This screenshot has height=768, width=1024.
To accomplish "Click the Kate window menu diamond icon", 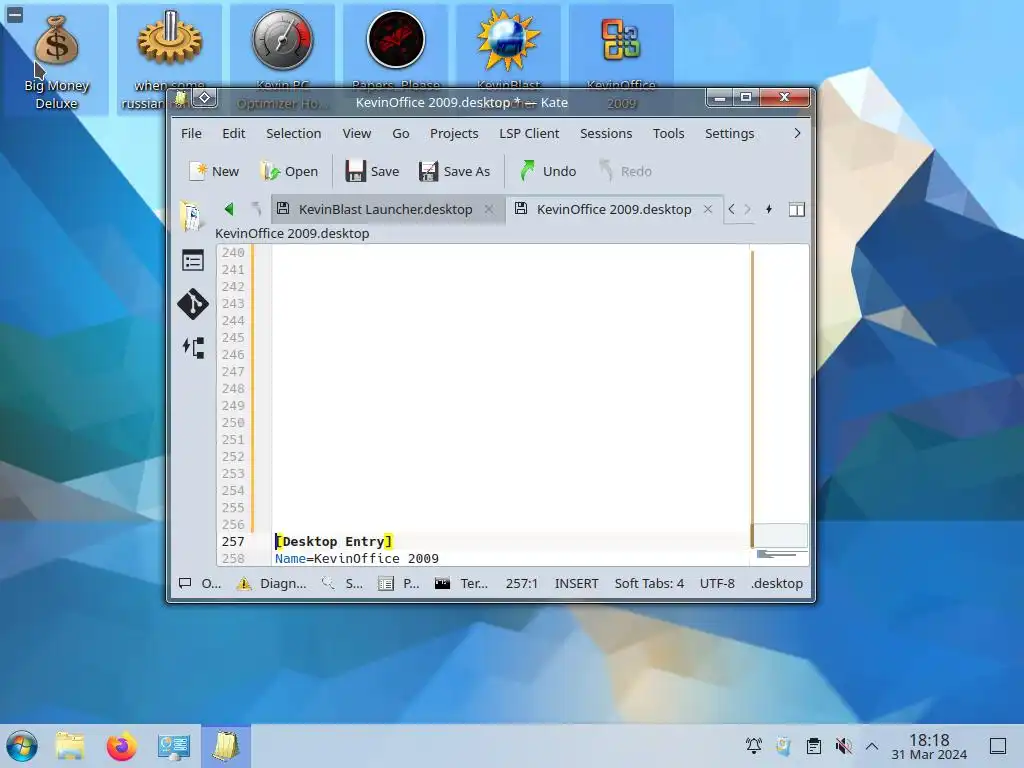I will click(204, 98).
